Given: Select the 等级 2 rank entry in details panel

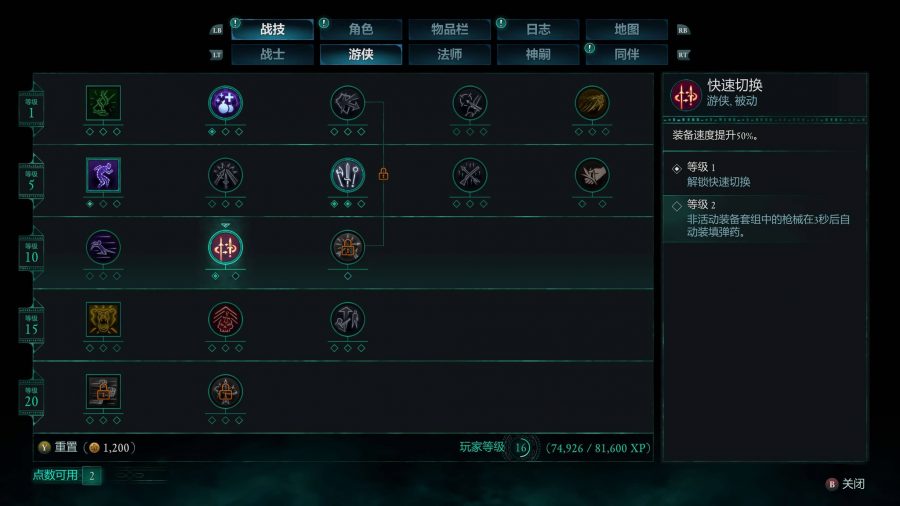Looking at the screenshot, I should [764, 219].
